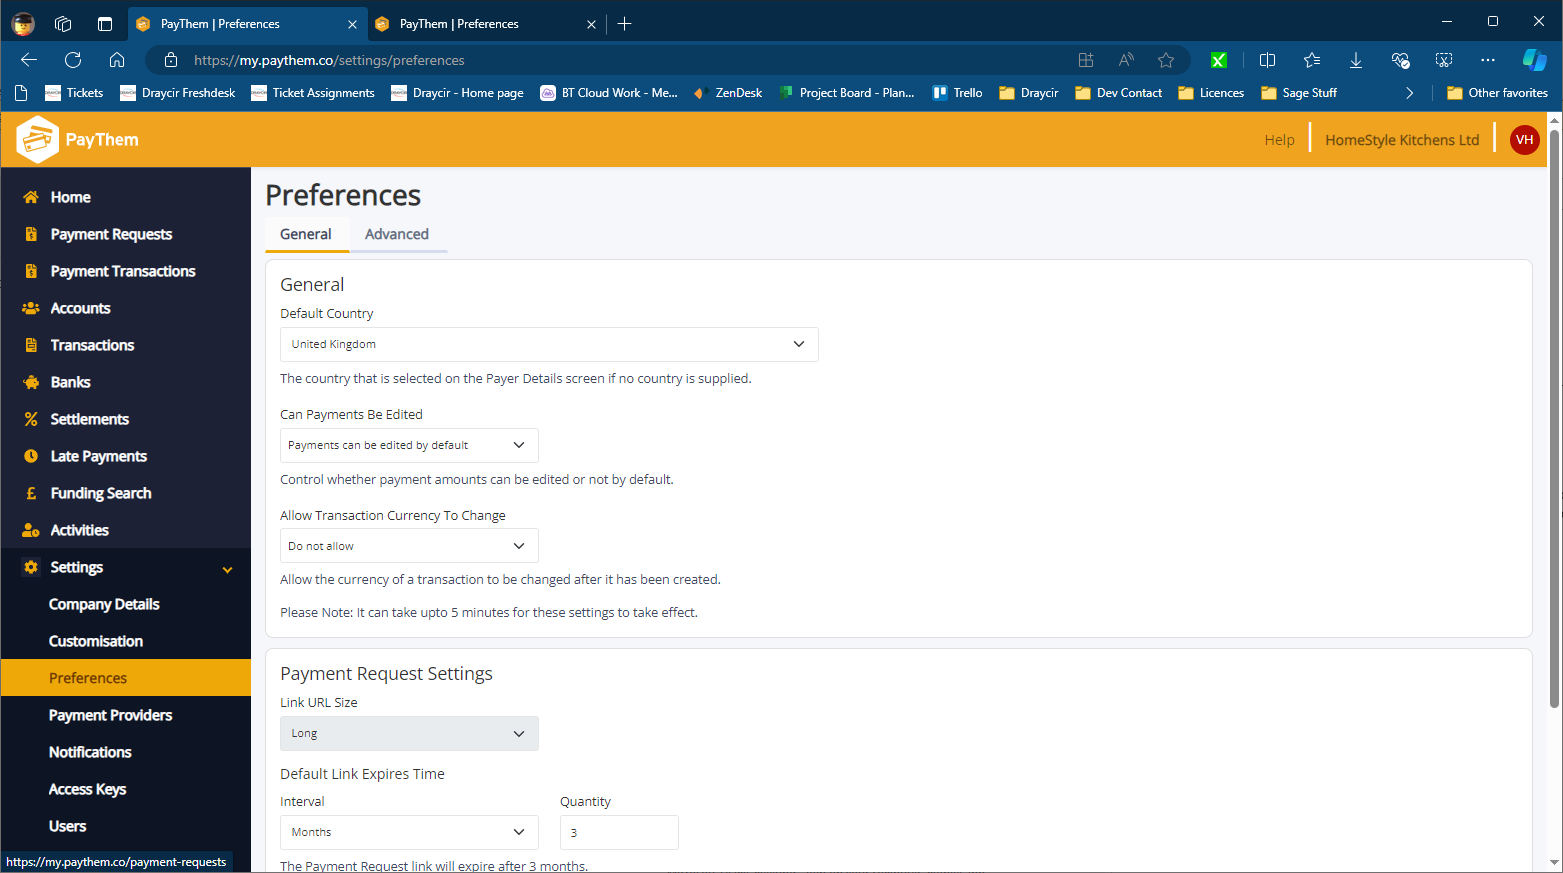Click the PayThem logo icon
The image size is (1563, 873).
click(37, 139)
